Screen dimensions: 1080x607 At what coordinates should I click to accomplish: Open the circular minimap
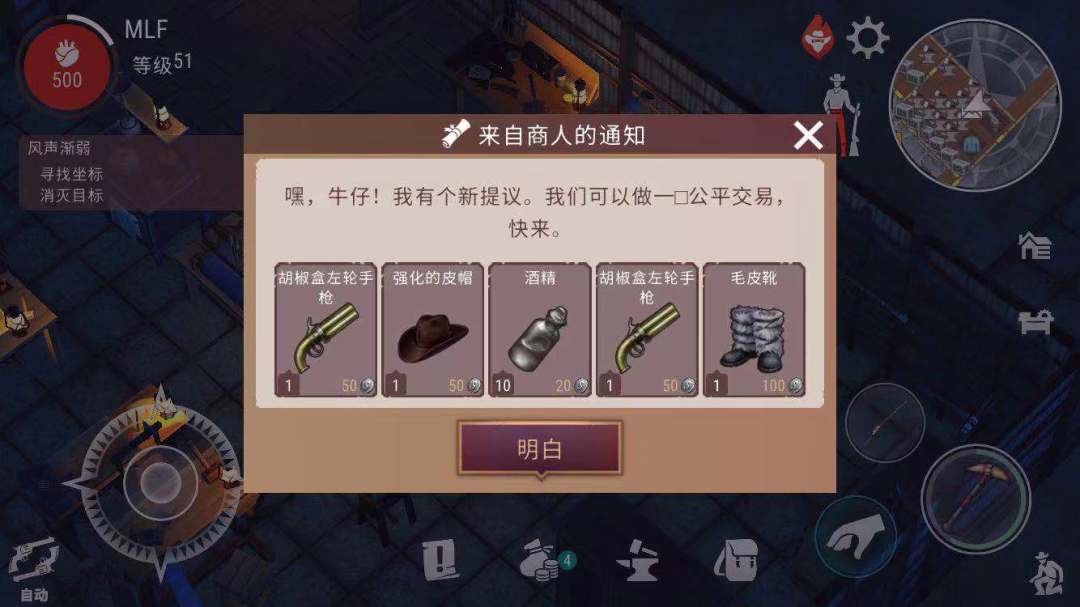tap(975, 105)
